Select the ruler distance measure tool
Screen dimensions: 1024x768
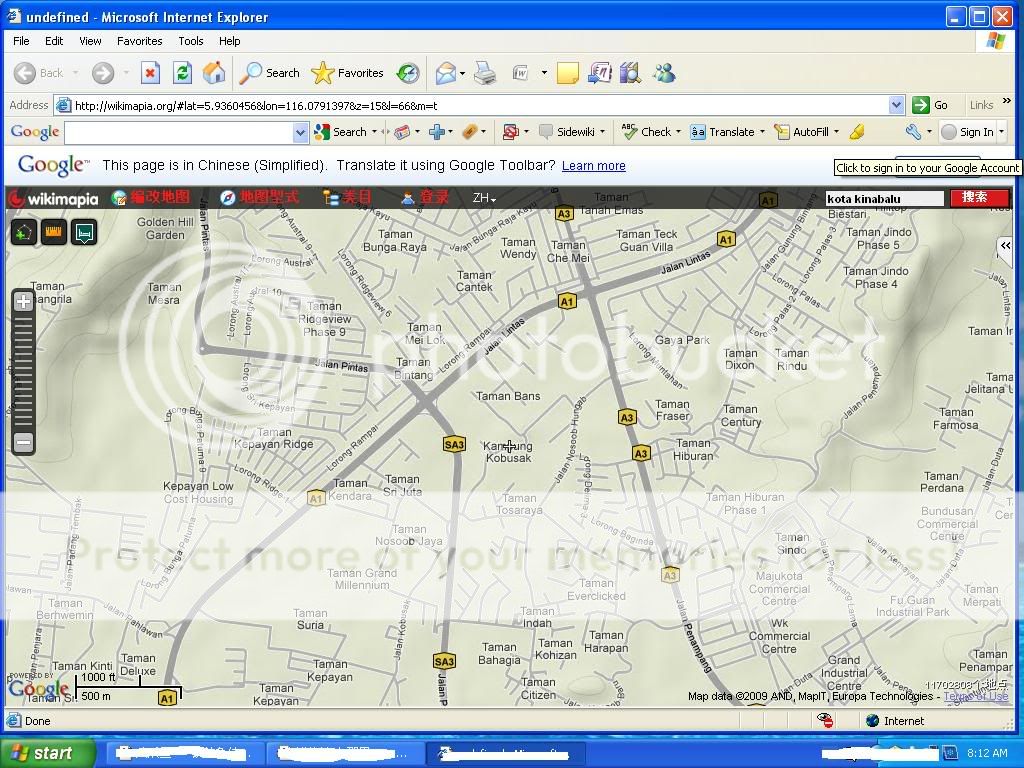click(54, 233)
